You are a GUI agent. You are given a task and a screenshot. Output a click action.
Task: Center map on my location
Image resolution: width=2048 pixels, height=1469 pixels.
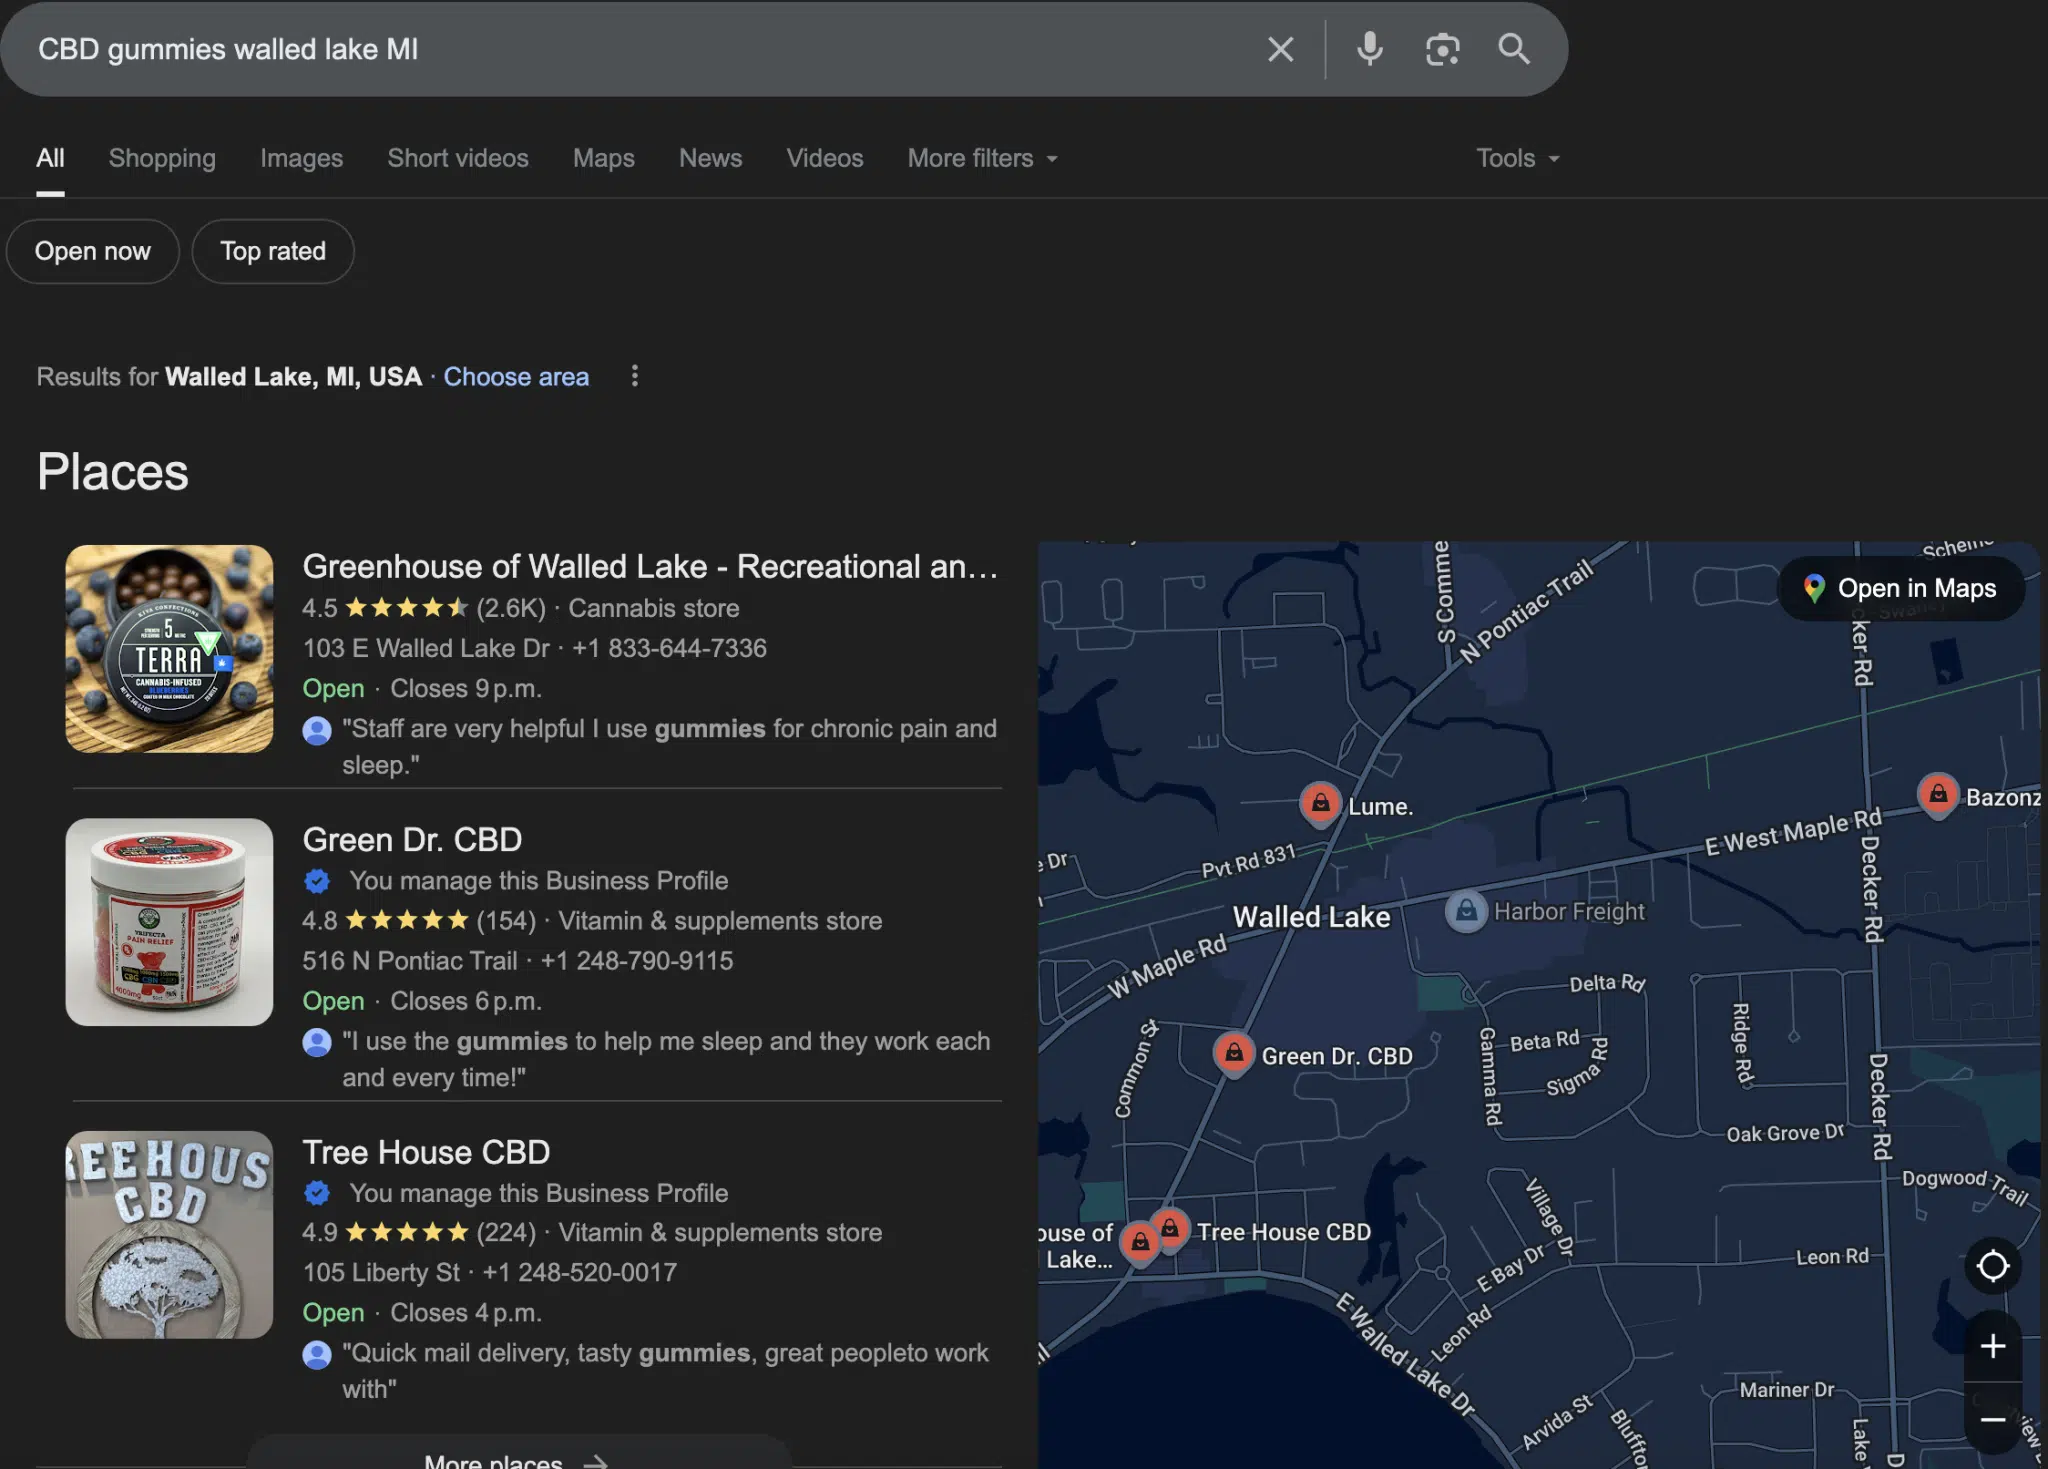[x=1992, y=1265]
